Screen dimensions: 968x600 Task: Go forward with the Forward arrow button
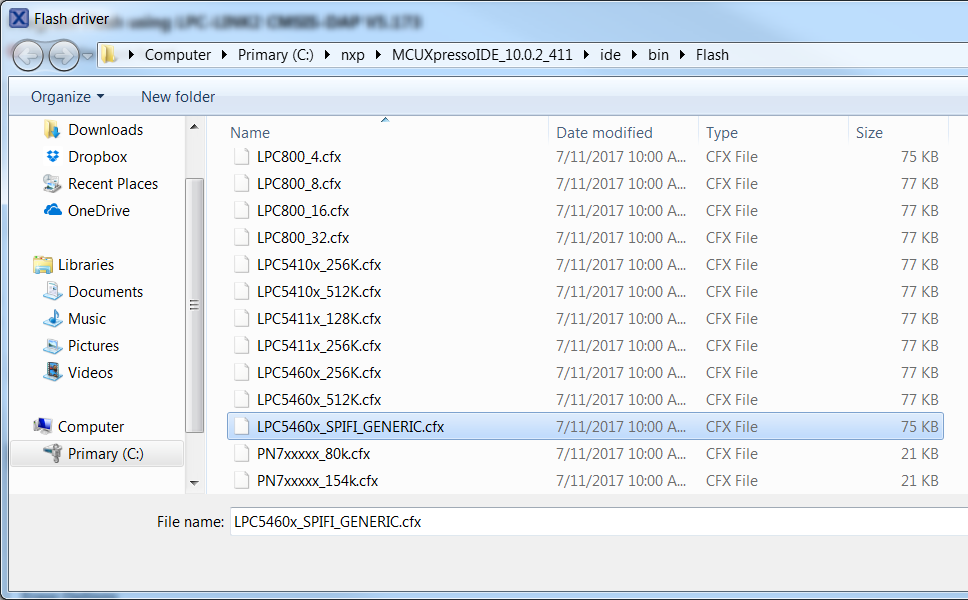click(x=64, y=56)
